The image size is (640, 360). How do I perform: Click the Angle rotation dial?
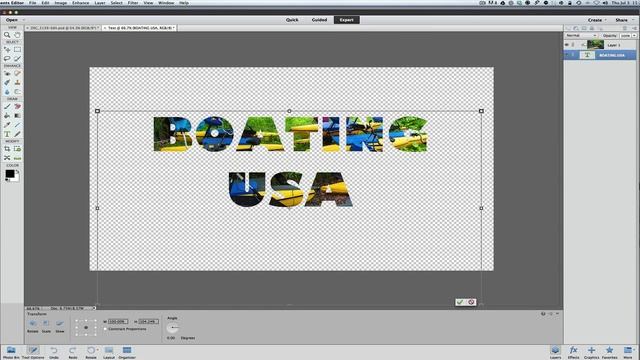173,328
